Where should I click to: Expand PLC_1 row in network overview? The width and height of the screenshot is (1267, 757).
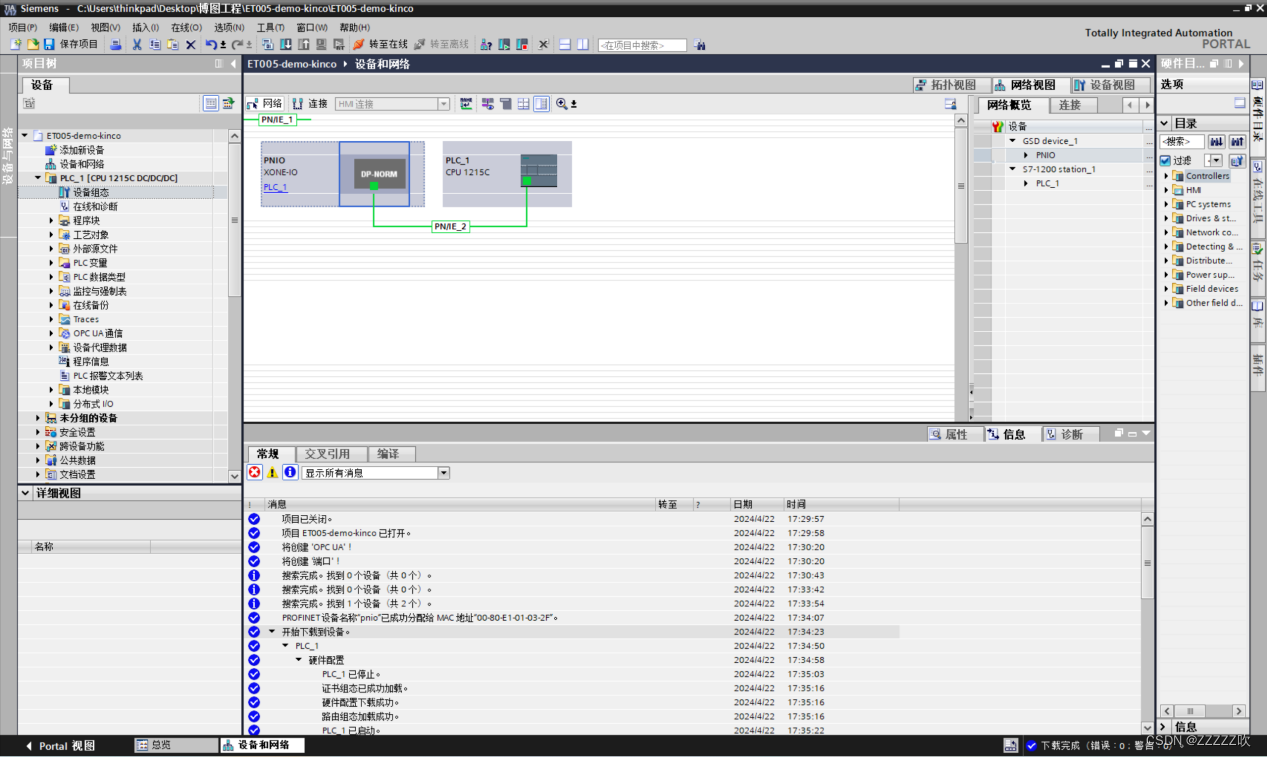point(1026,183)
